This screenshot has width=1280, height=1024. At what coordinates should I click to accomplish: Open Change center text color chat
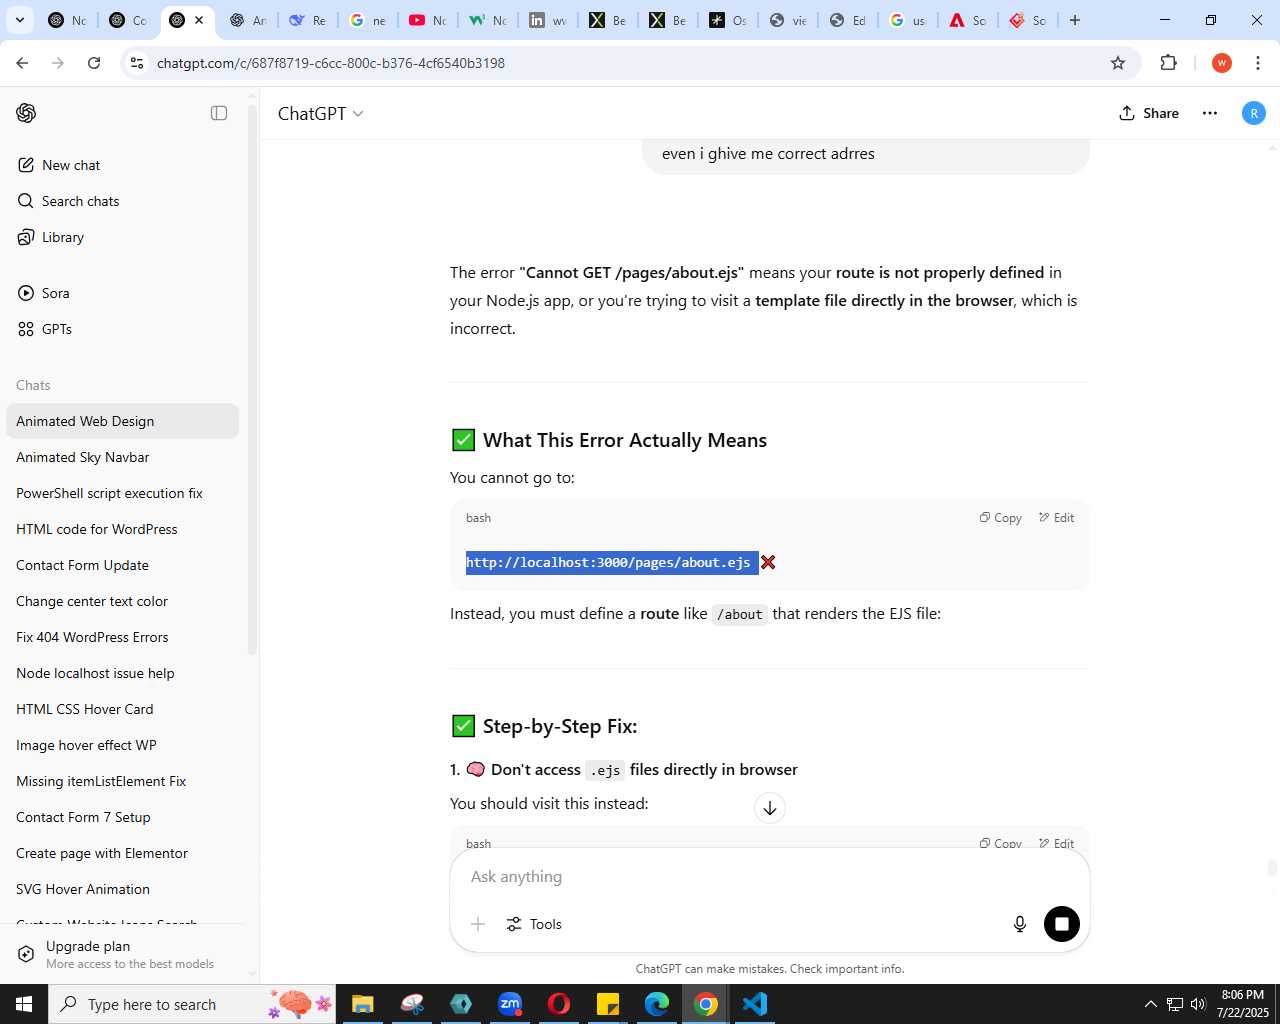tap(122, 601)
